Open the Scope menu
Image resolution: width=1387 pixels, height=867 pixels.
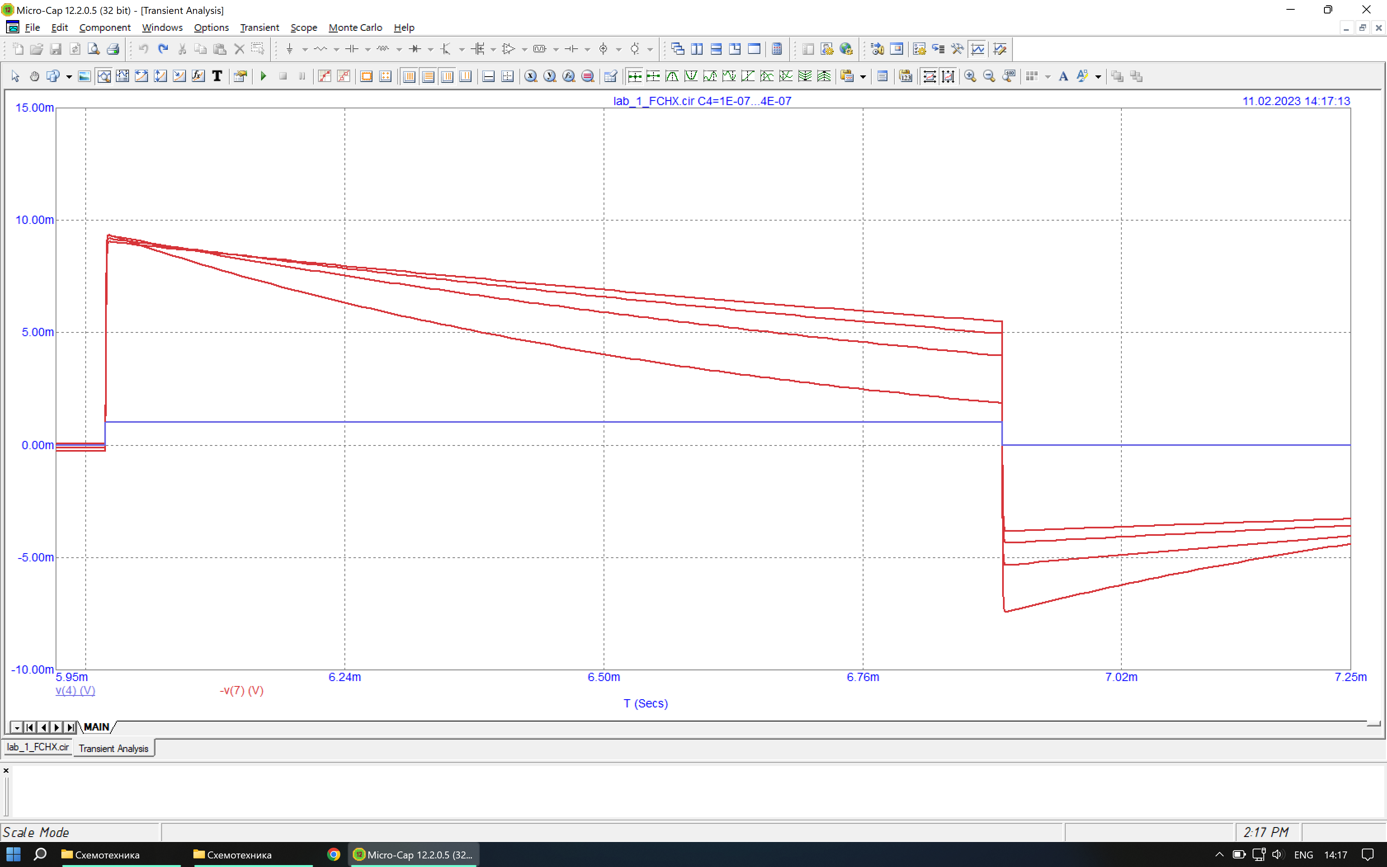(304, 27)
